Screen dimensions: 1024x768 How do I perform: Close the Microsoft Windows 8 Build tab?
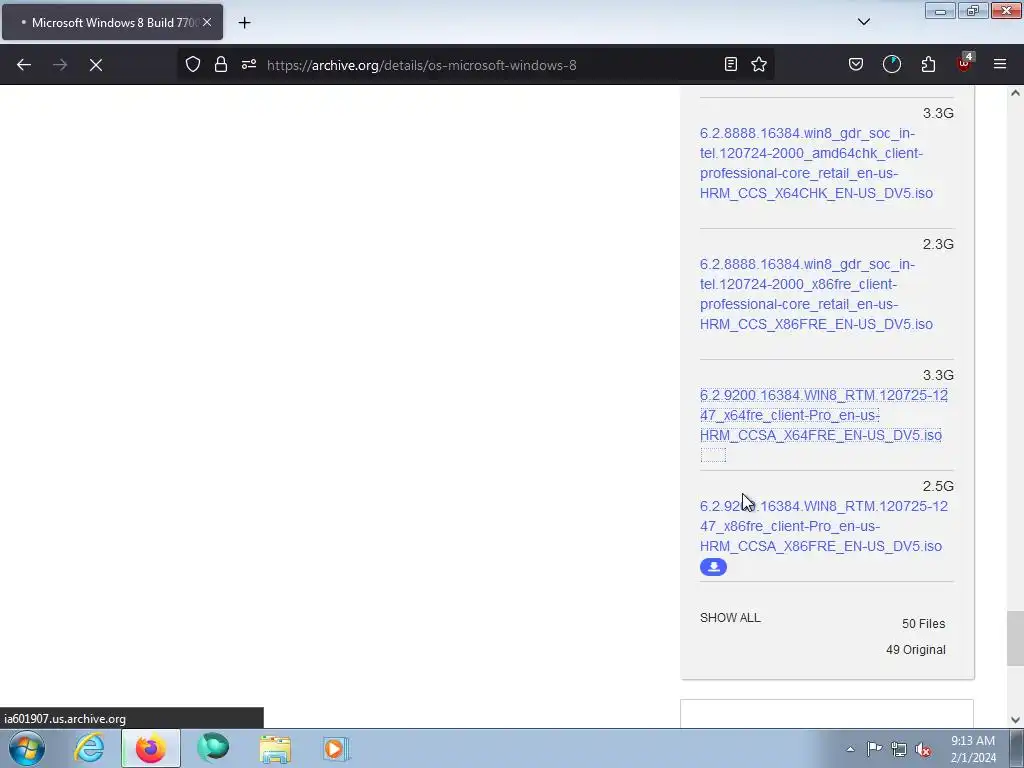pos(207,22)
